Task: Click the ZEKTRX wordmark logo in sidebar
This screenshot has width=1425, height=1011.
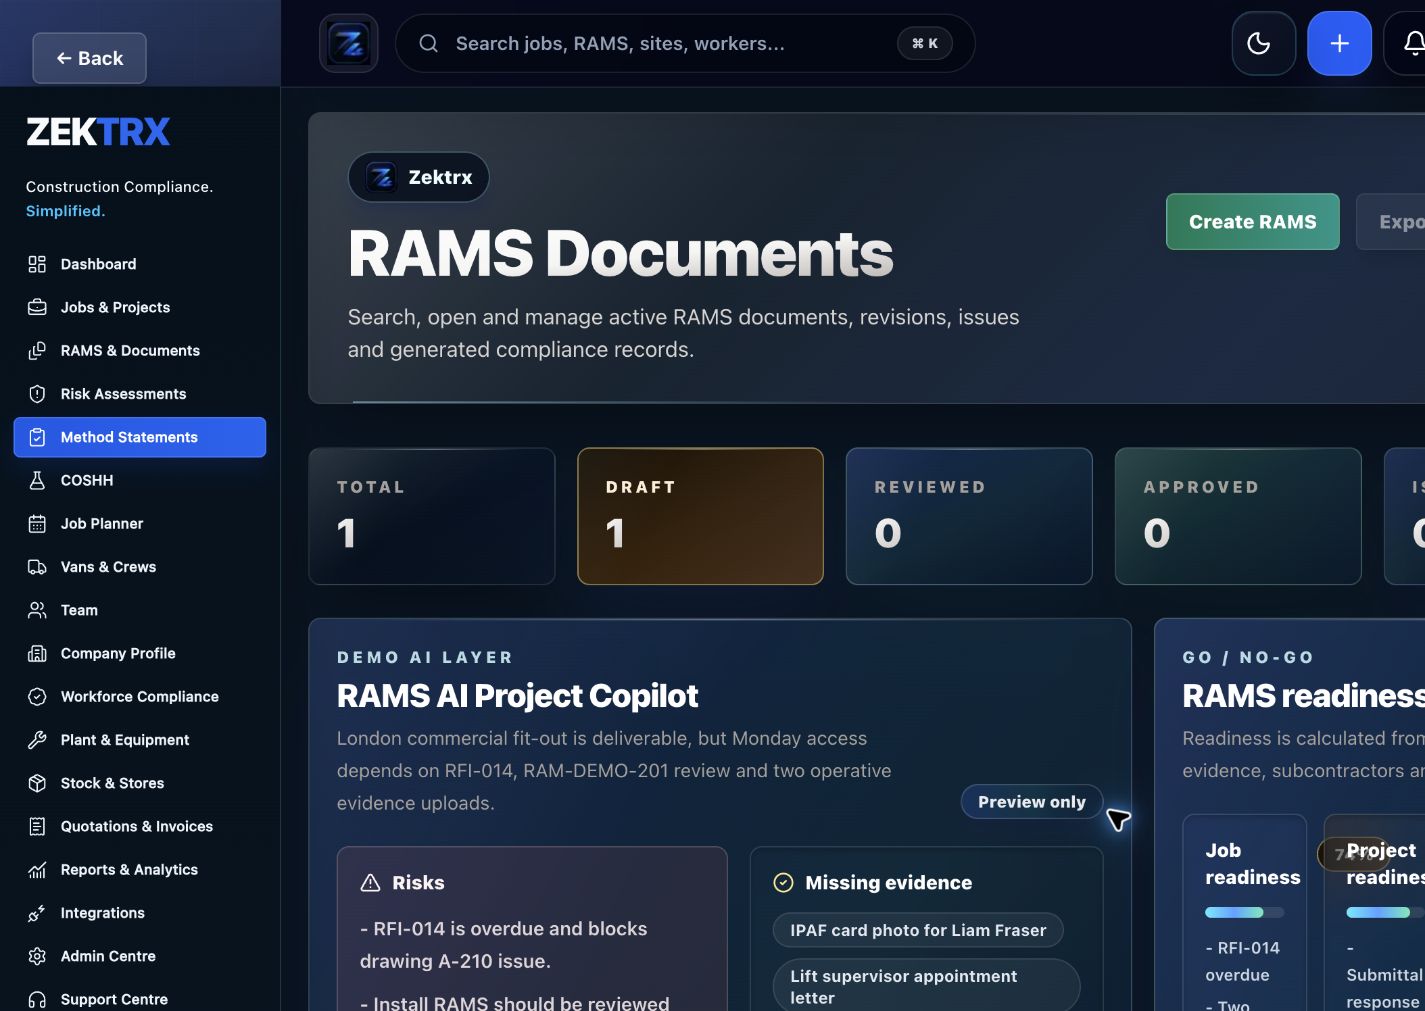Action: [x=98, y=132]
